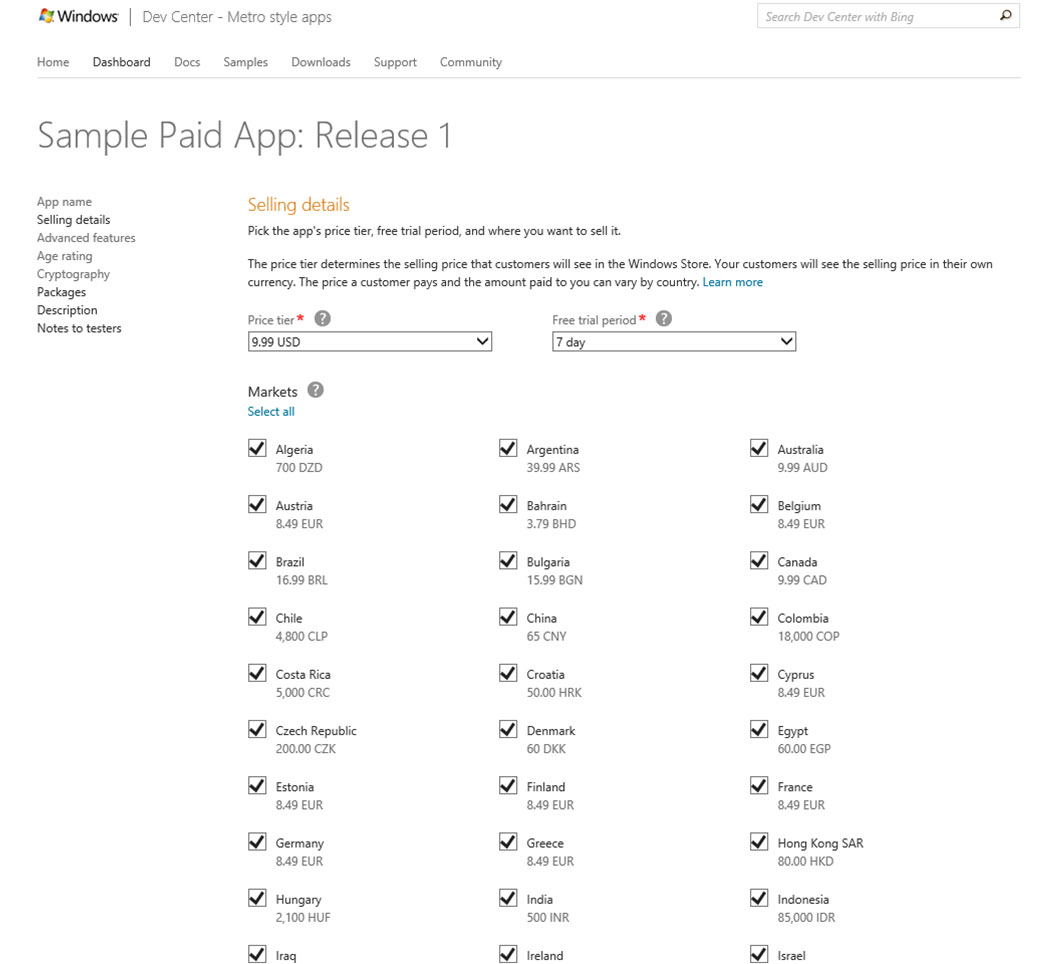
Task: Toggle Czech Republic checkbox
Action: 257,729
